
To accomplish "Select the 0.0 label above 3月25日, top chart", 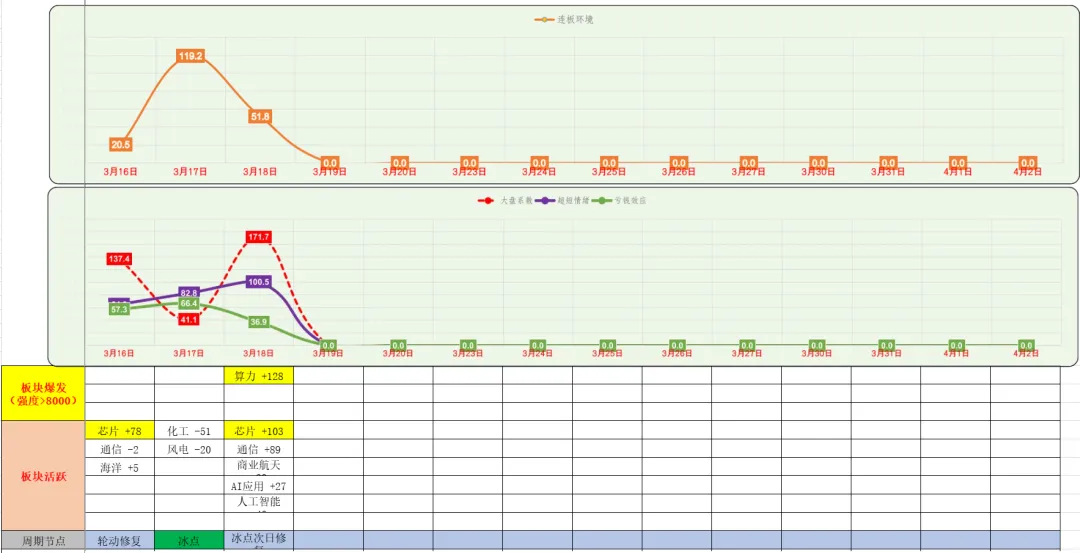I will (609, 163).
